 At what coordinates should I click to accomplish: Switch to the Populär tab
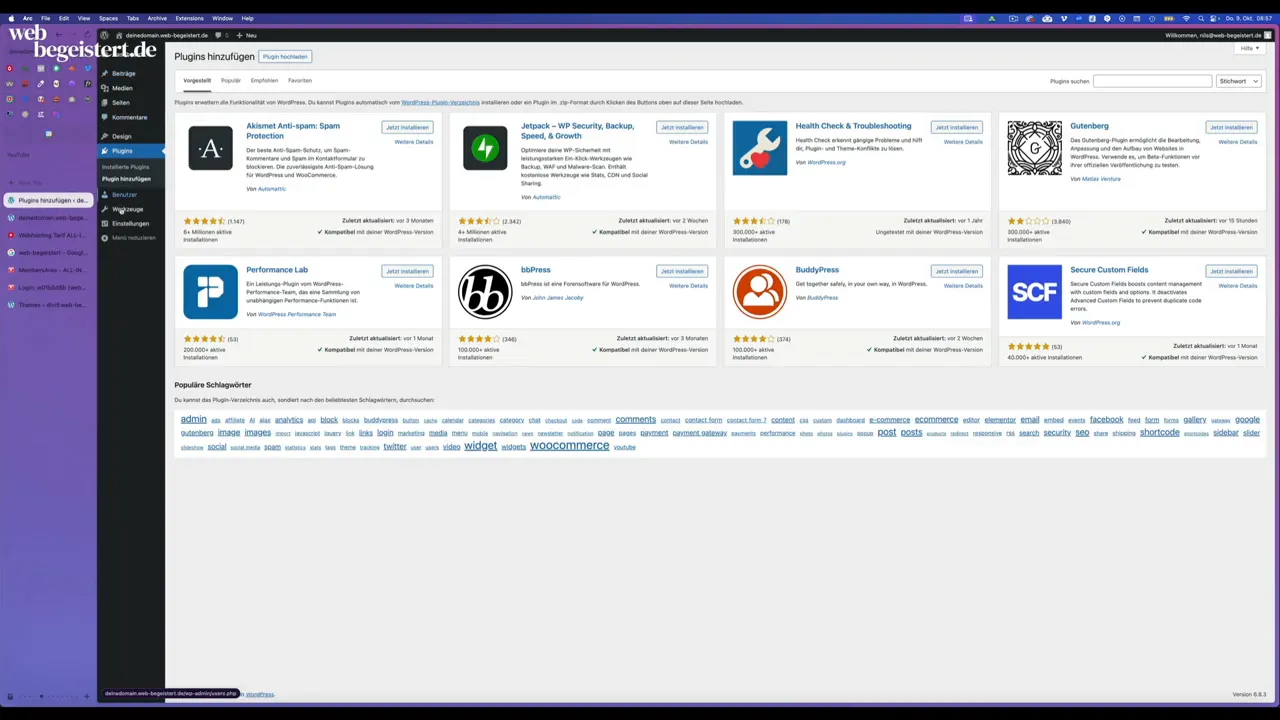(x=231, y=81)
